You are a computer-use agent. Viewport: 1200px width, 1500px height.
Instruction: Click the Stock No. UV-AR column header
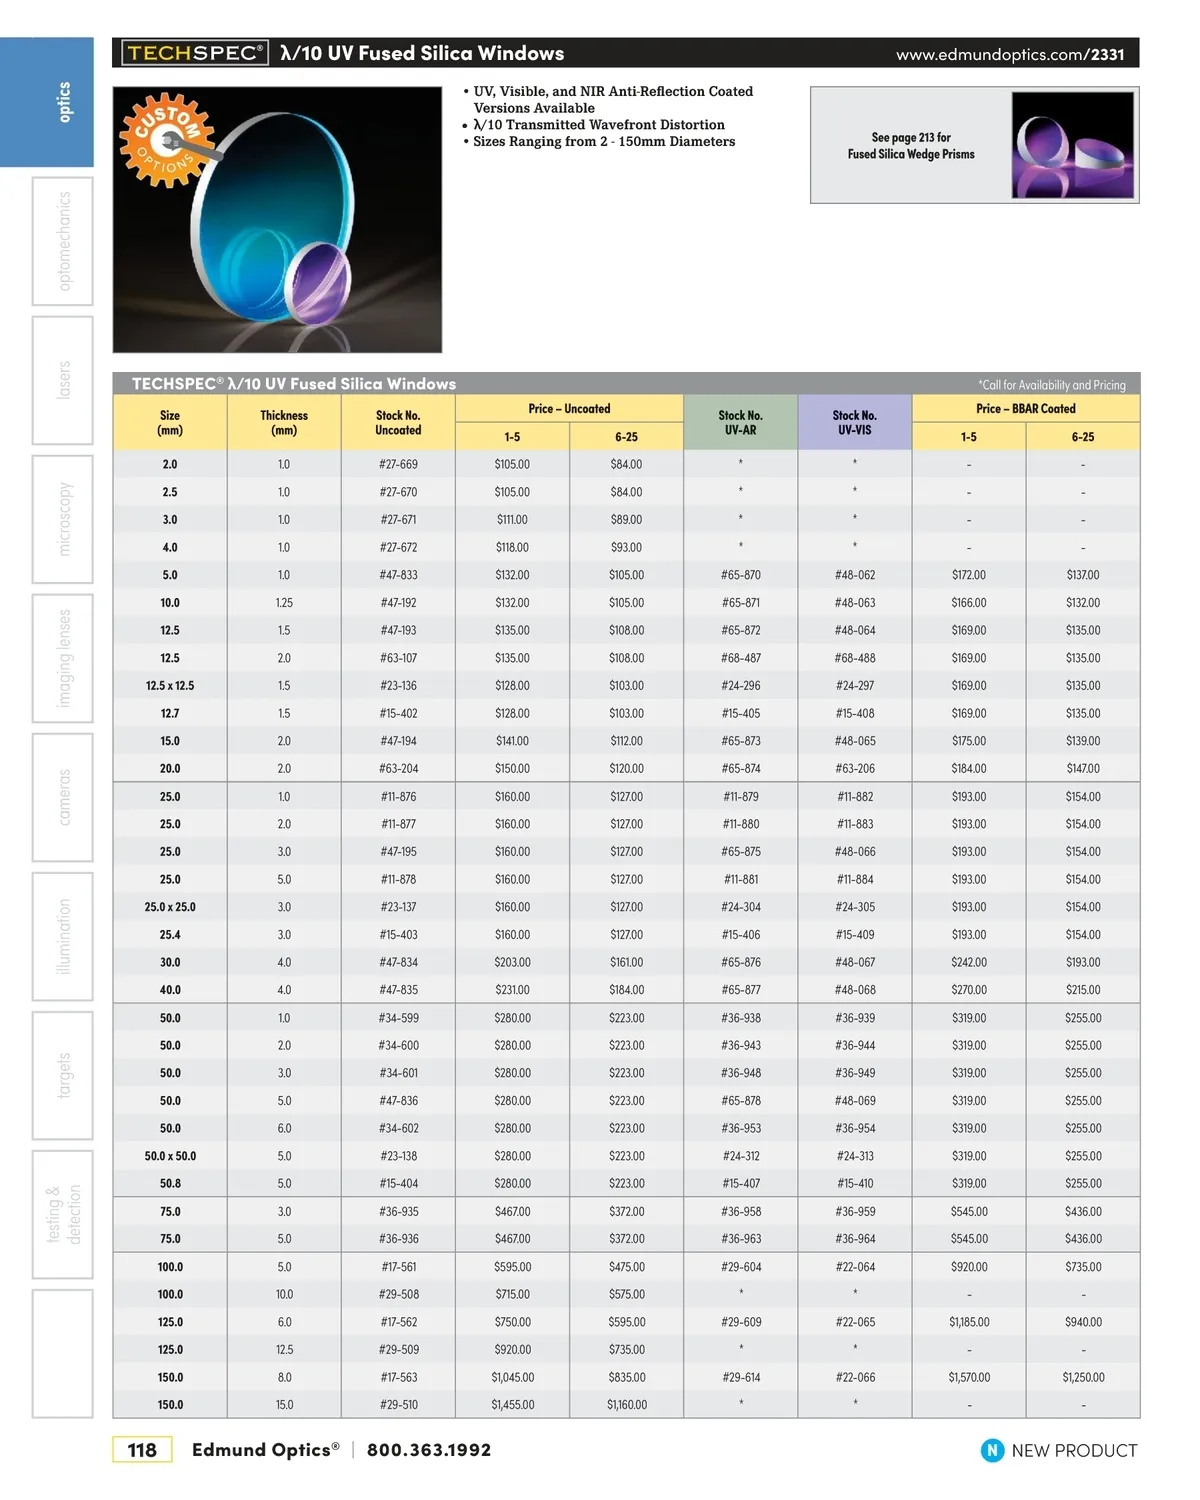coord(740,422)
